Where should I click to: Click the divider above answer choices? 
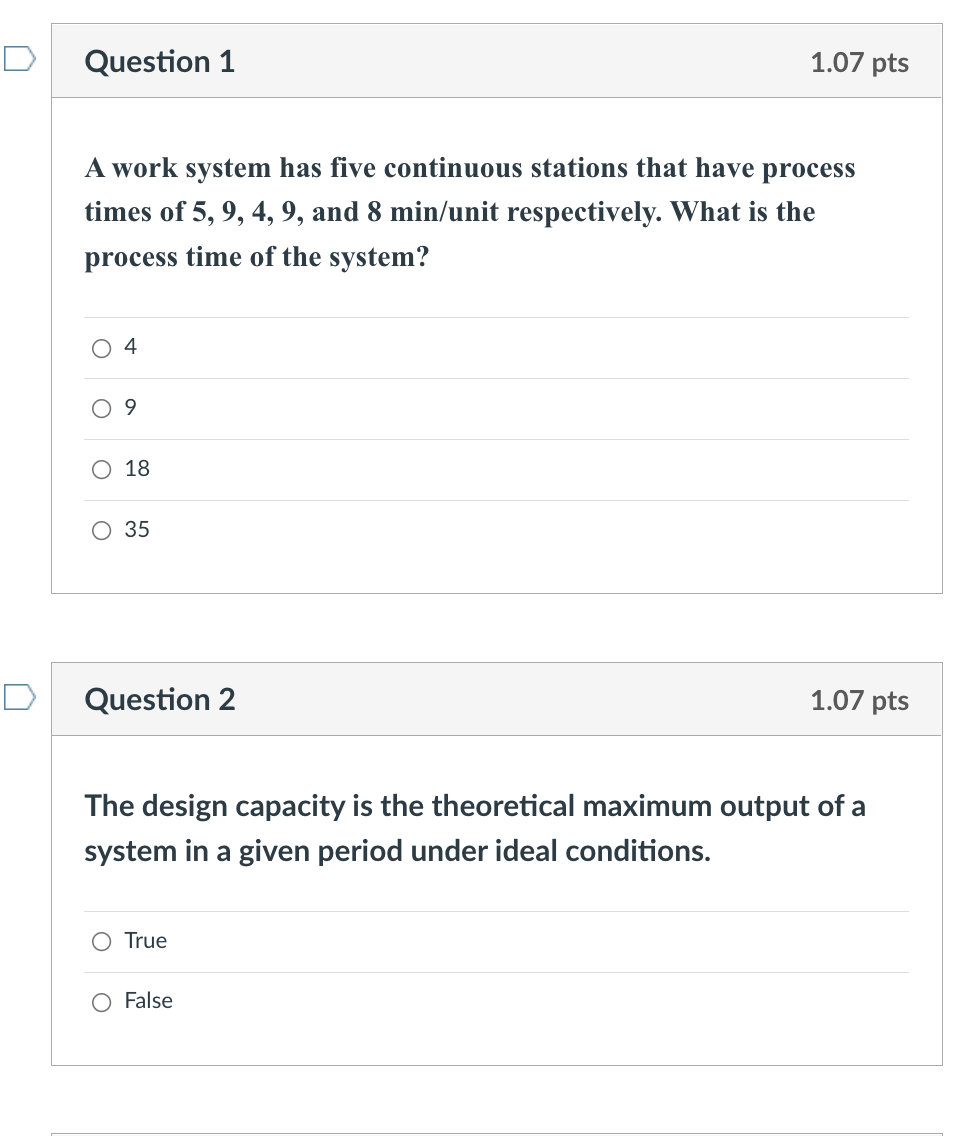[x=497, y=317]
